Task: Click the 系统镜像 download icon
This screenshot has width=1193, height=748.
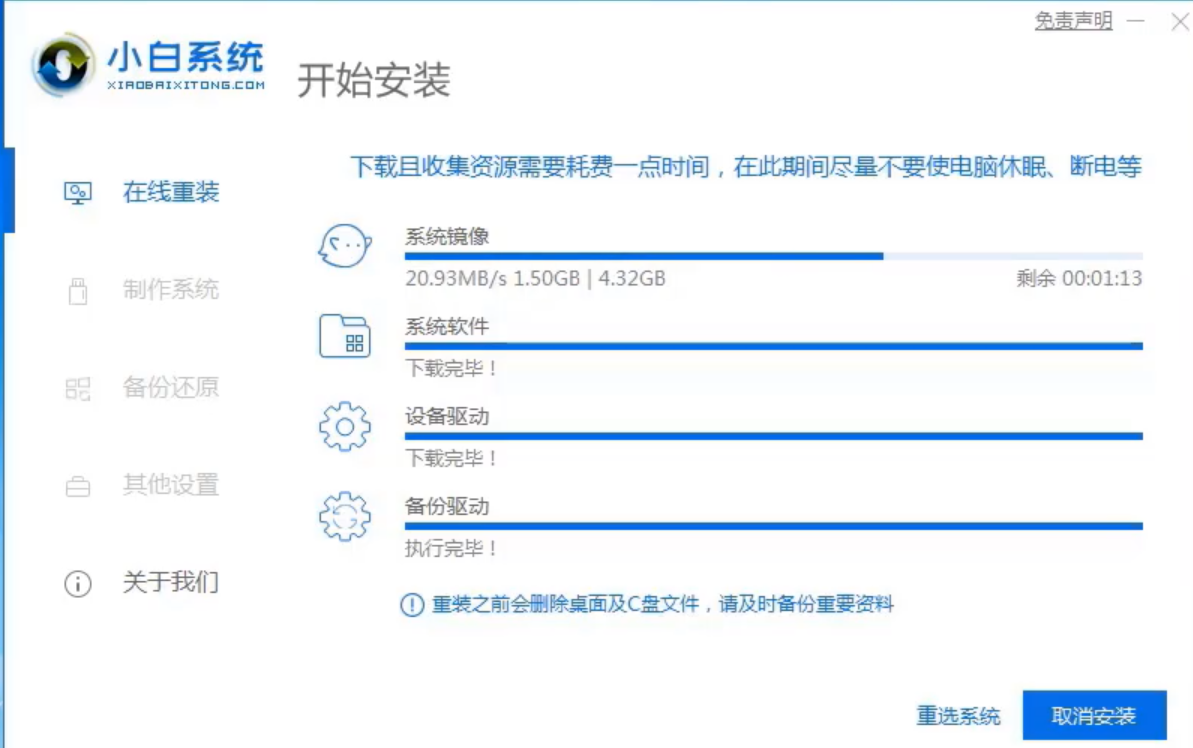Action: [x=344, y=247]
